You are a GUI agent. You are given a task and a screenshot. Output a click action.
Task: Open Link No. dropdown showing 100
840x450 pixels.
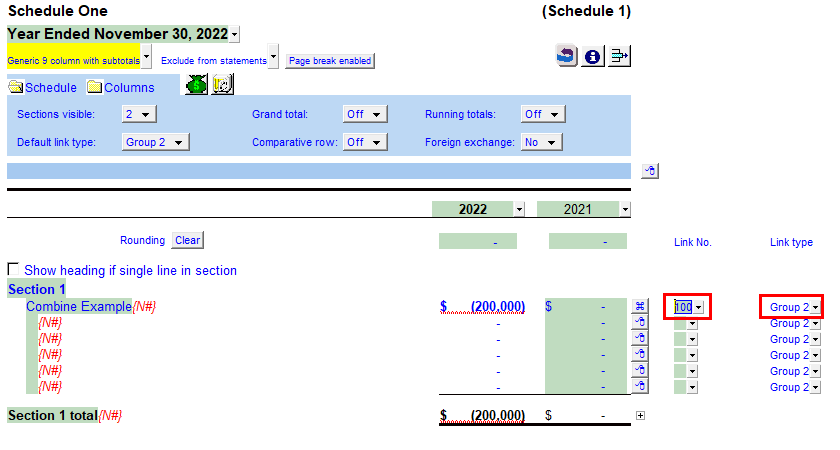point(699,307)
